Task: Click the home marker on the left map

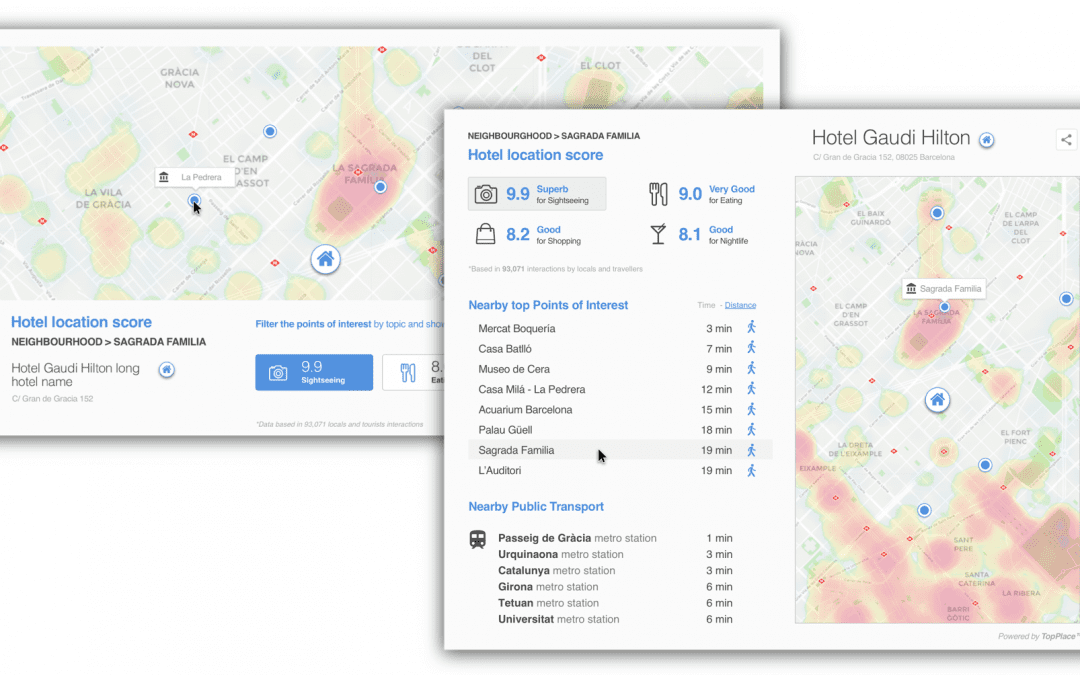Action: pyautogui.click(x=325, y=259)
